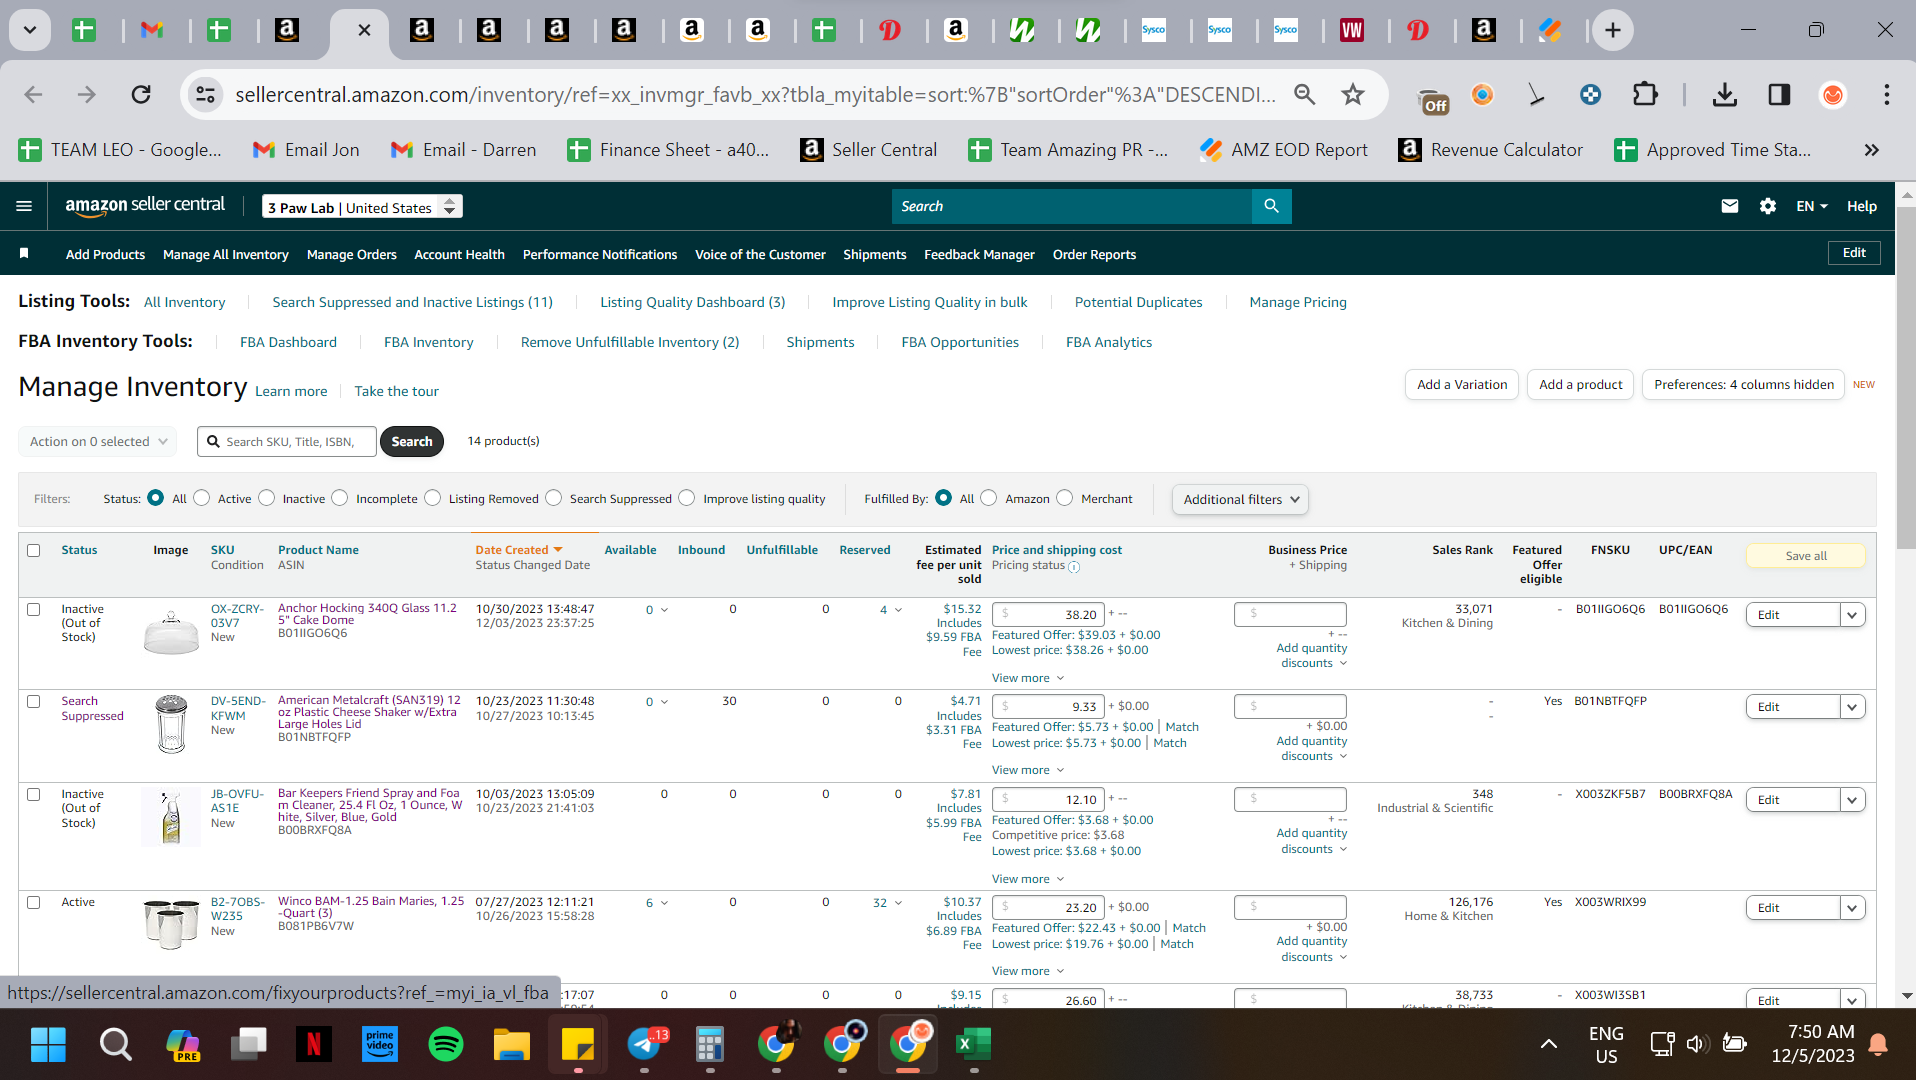Image resolution: width=1916 pixels, height=1080 pixels.
Task: Open the EN language dropdown
Action: 1811,206
